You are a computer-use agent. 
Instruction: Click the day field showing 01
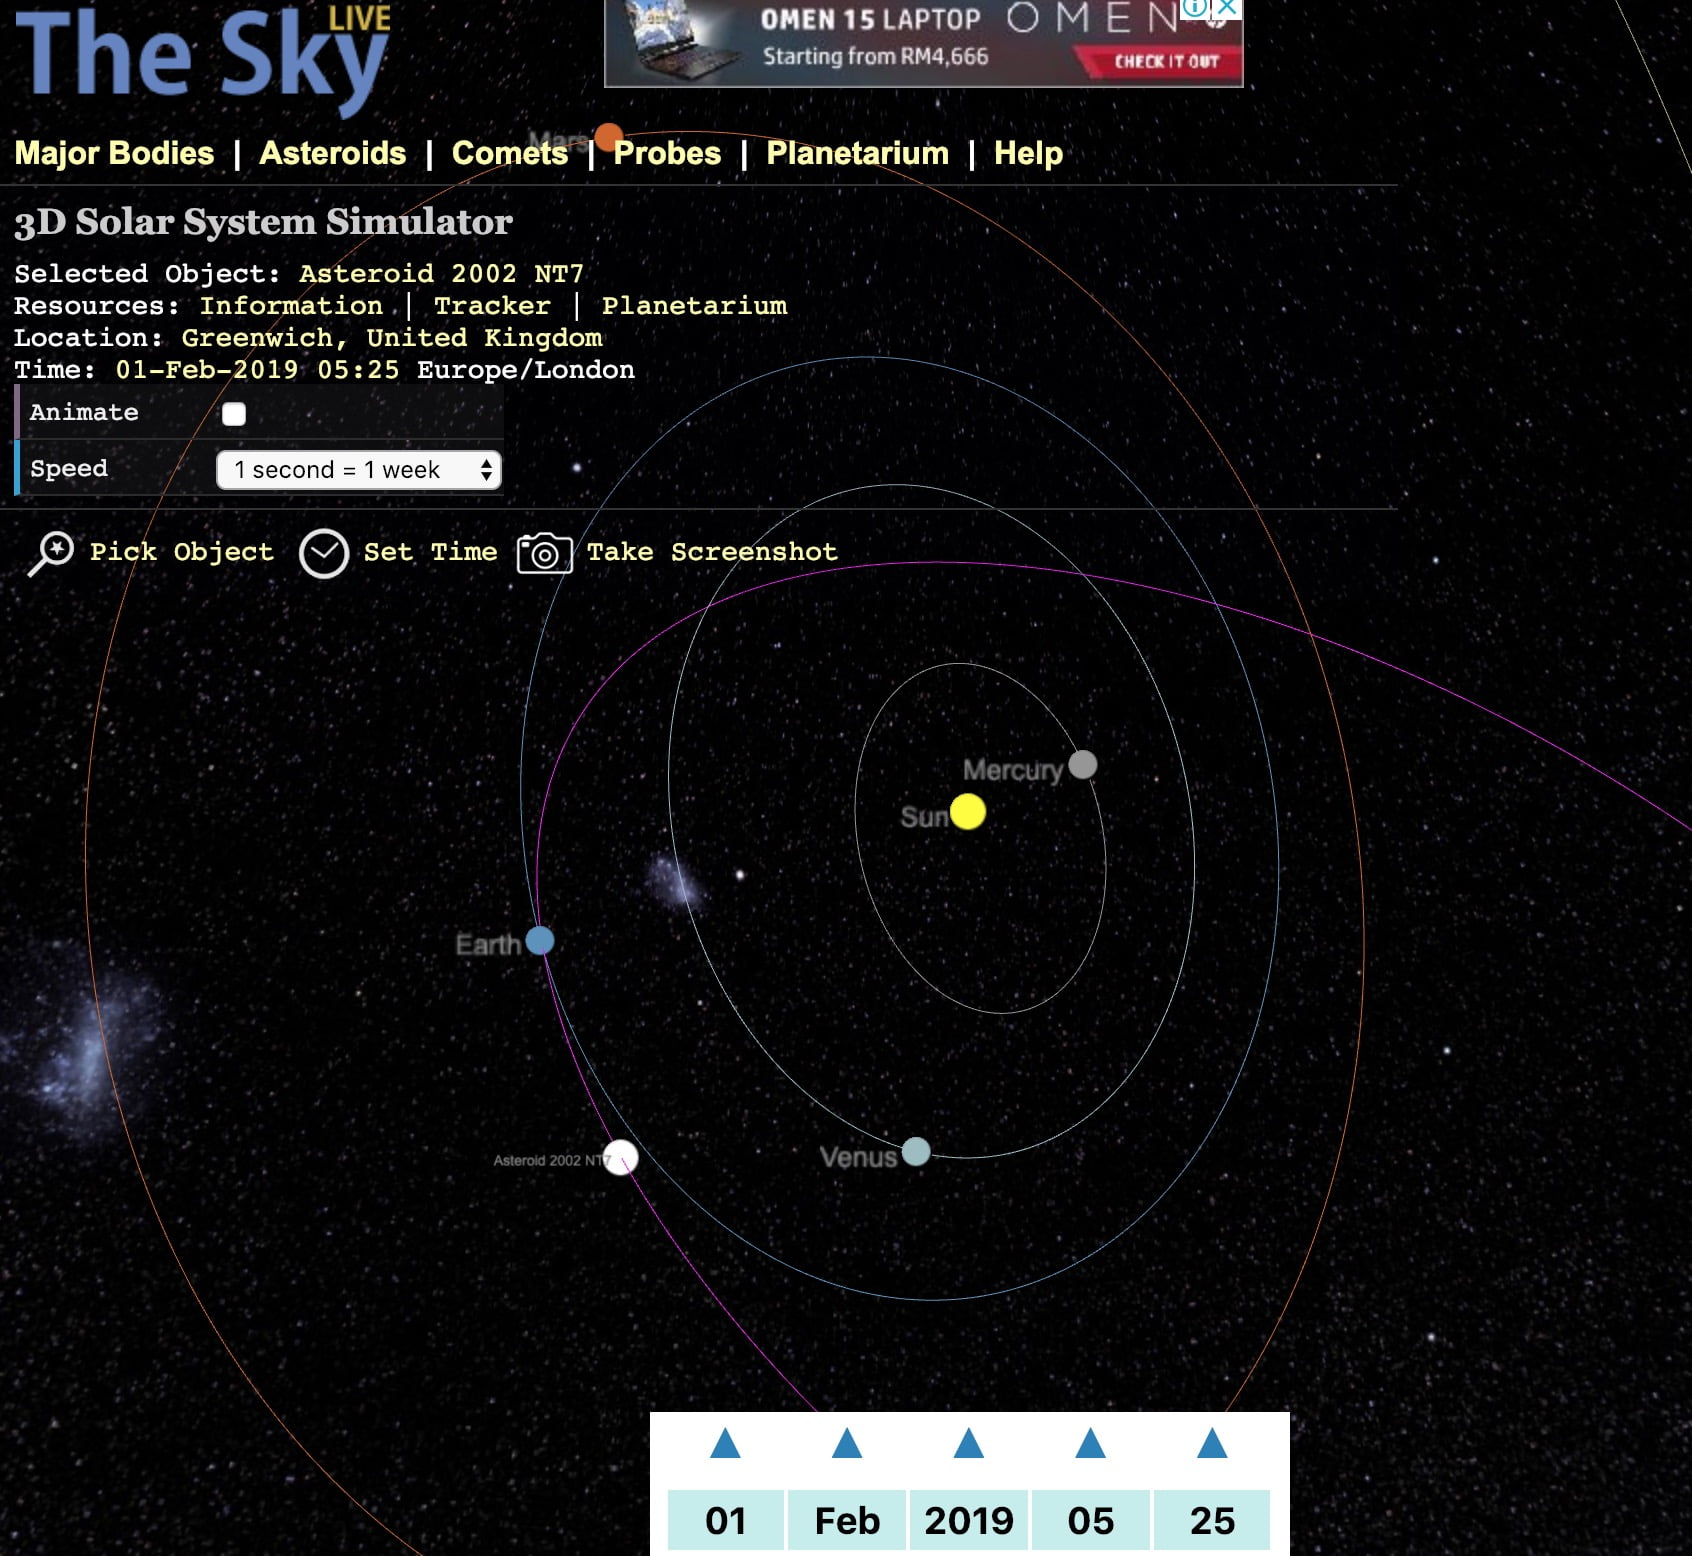(x=726, y=1520)
